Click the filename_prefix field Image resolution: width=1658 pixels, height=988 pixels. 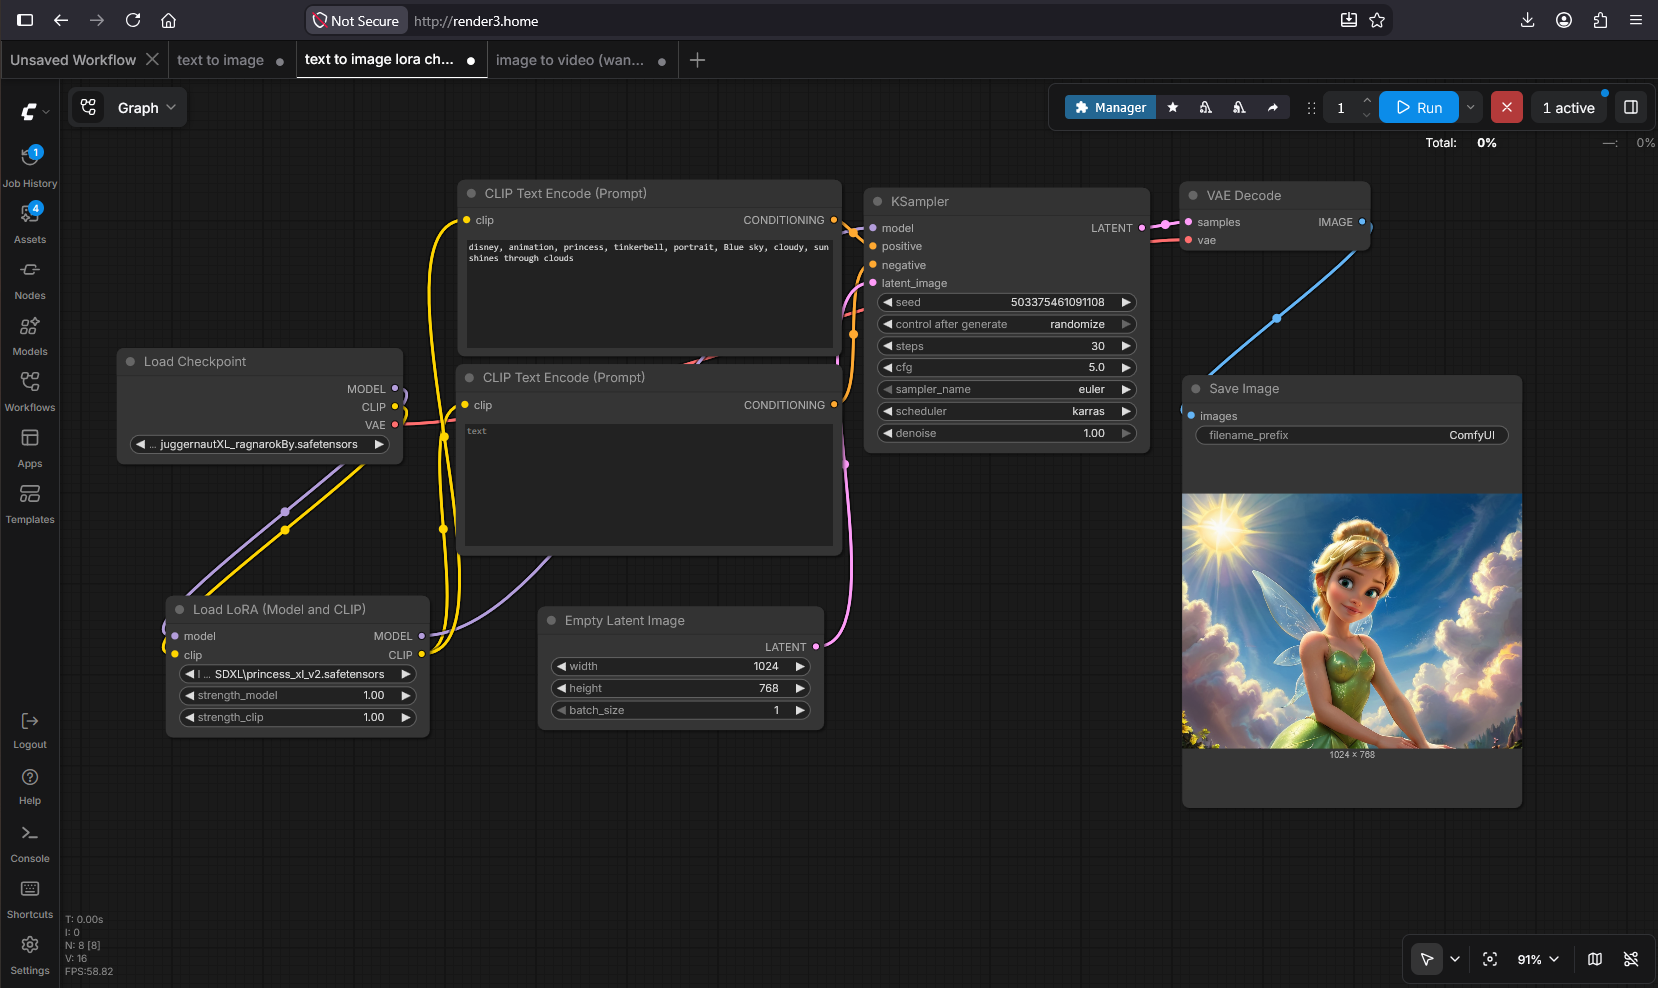click(1352, 435)
